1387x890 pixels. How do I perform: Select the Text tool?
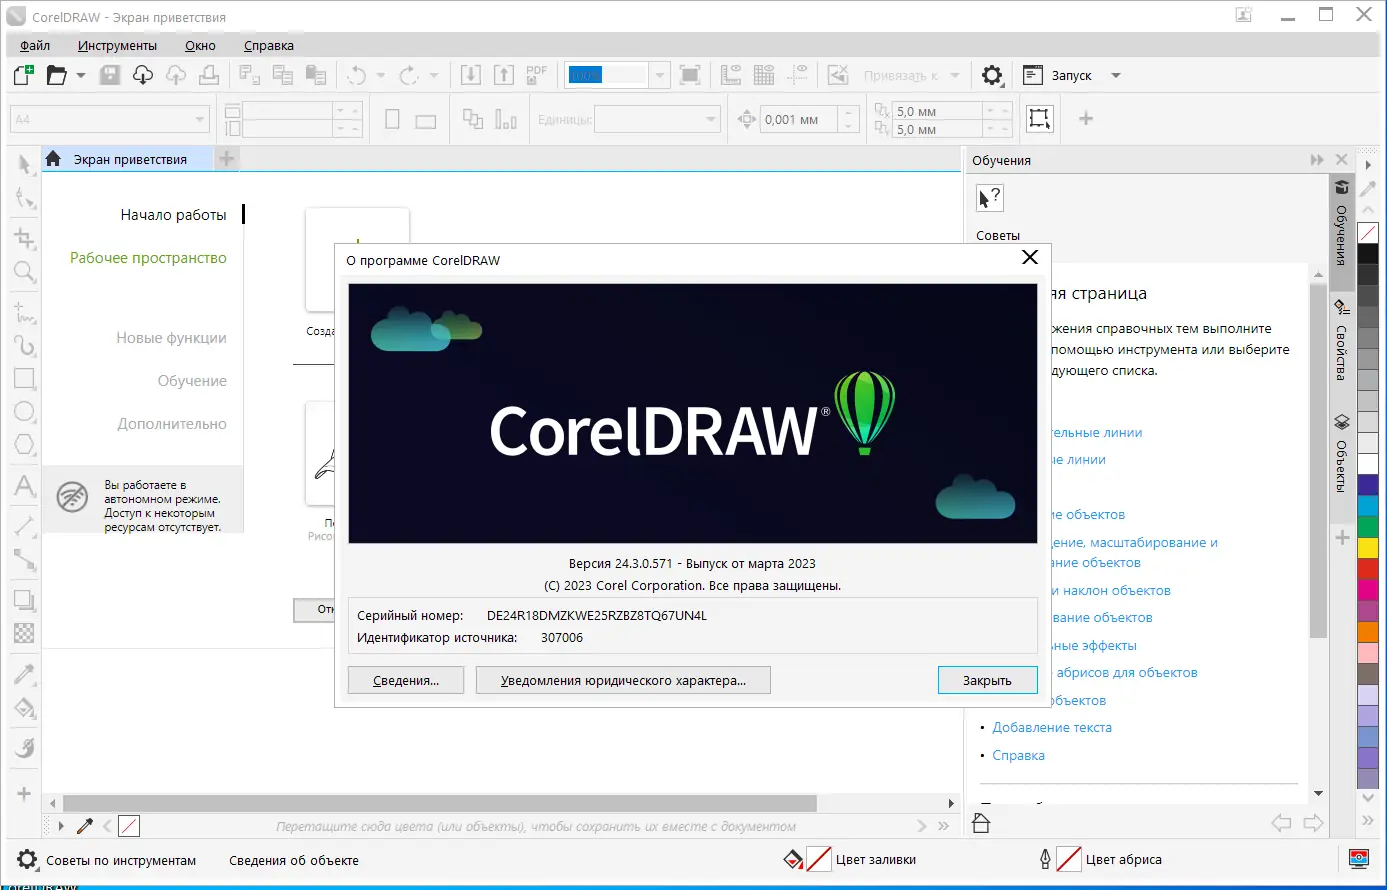tap(25, 486)
